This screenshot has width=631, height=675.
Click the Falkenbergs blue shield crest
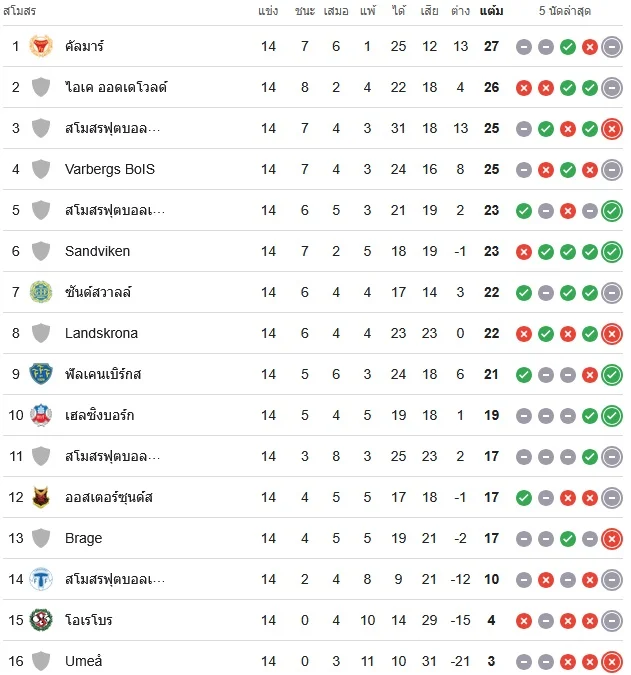[41, 374]
